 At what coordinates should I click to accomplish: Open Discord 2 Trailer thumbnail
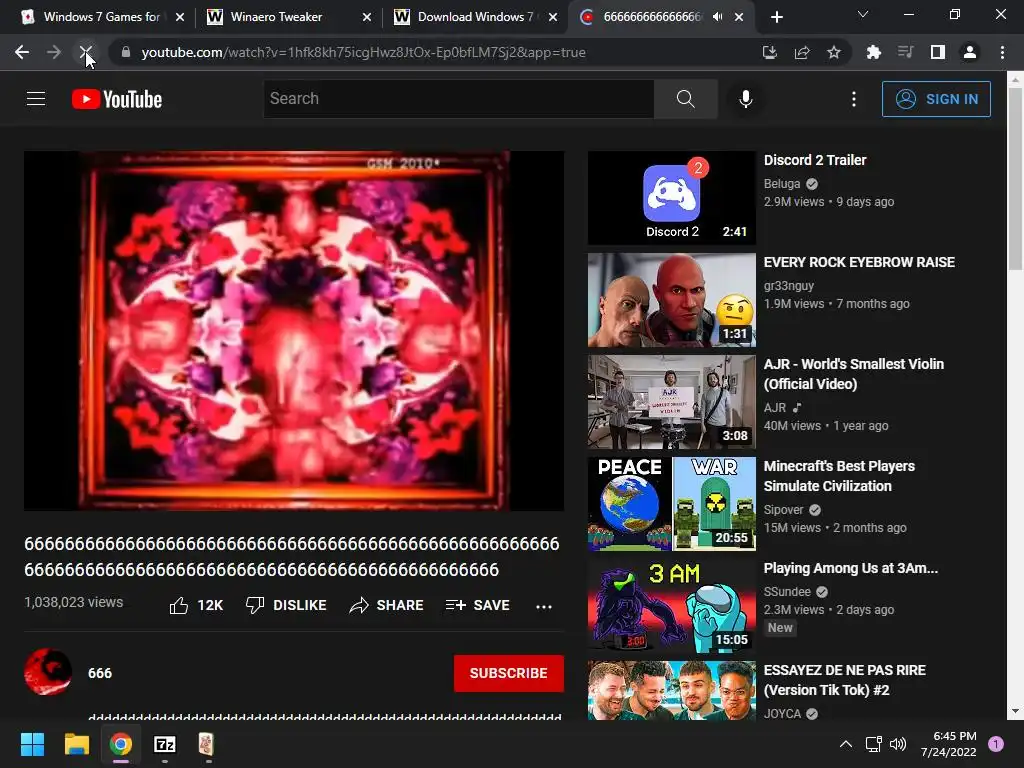click(671, 198)
